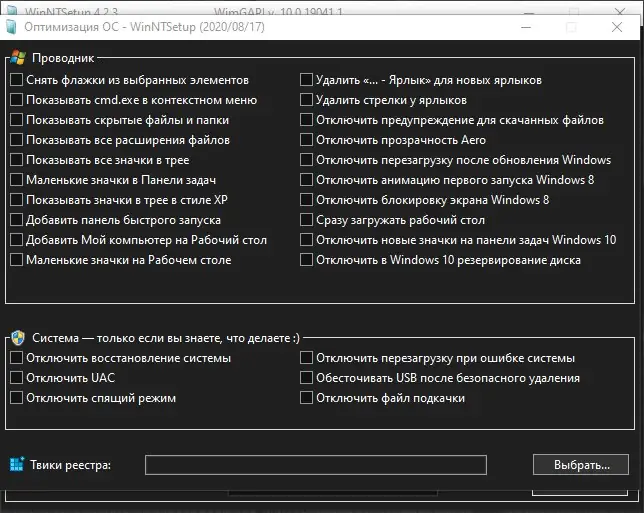
Task: Toggle the Отключить UAC checkbox
Action: (16, 378)
